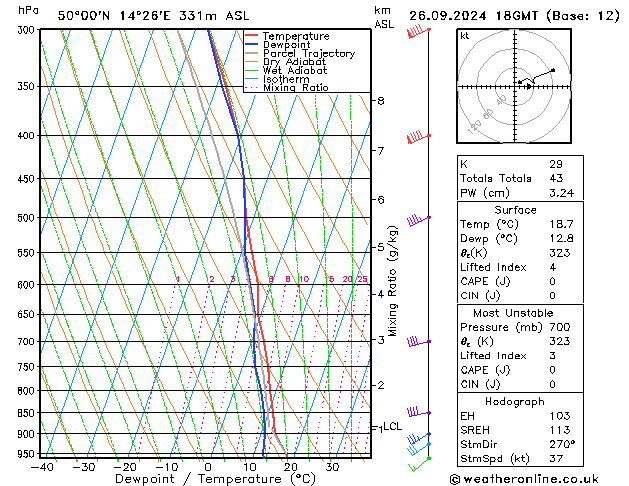Click the purple wind barb at 500 hPa

[x=417, y=220]
